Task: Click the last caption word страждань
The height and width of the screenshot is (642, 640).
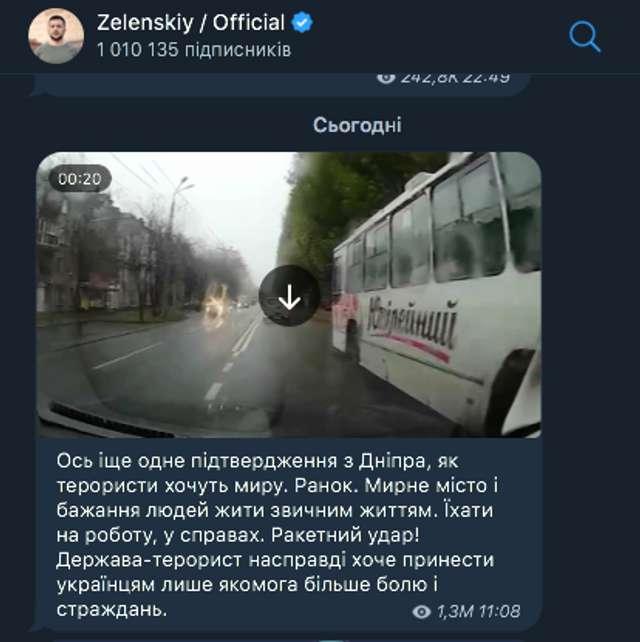Action: (112, 610)
